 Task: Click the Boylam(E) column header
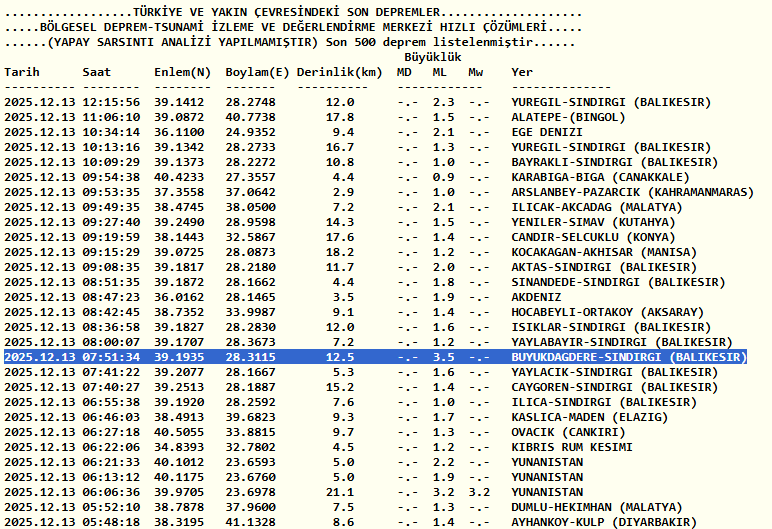point(257,72)
